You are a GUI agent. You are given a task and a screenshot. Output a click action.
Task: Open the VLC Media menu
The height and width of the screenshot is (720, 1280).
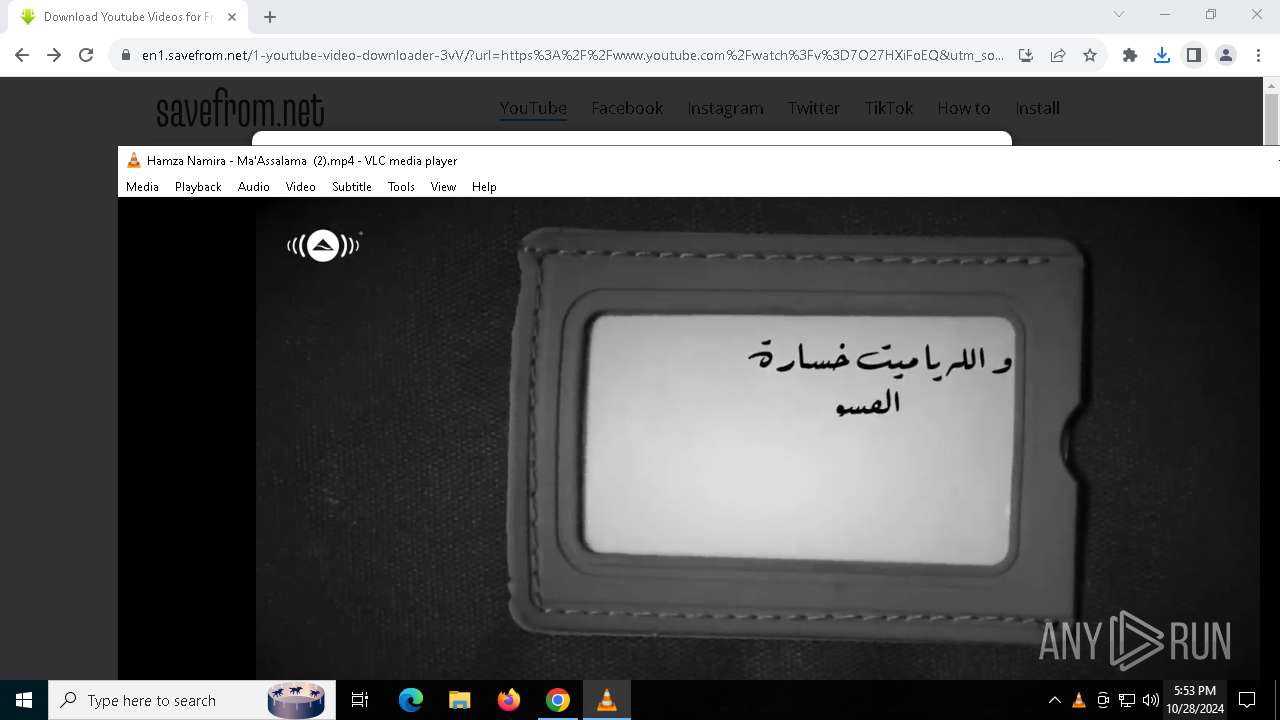click(x=142, y=187)
